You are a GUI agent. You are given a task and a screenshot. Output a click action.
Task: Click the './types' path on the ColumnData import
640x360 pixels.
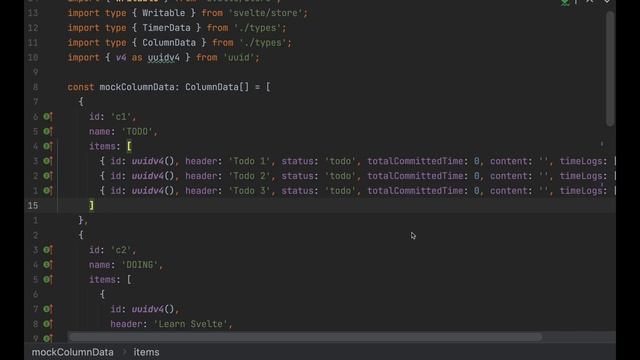pyautogui.click(x=263, y=42)
